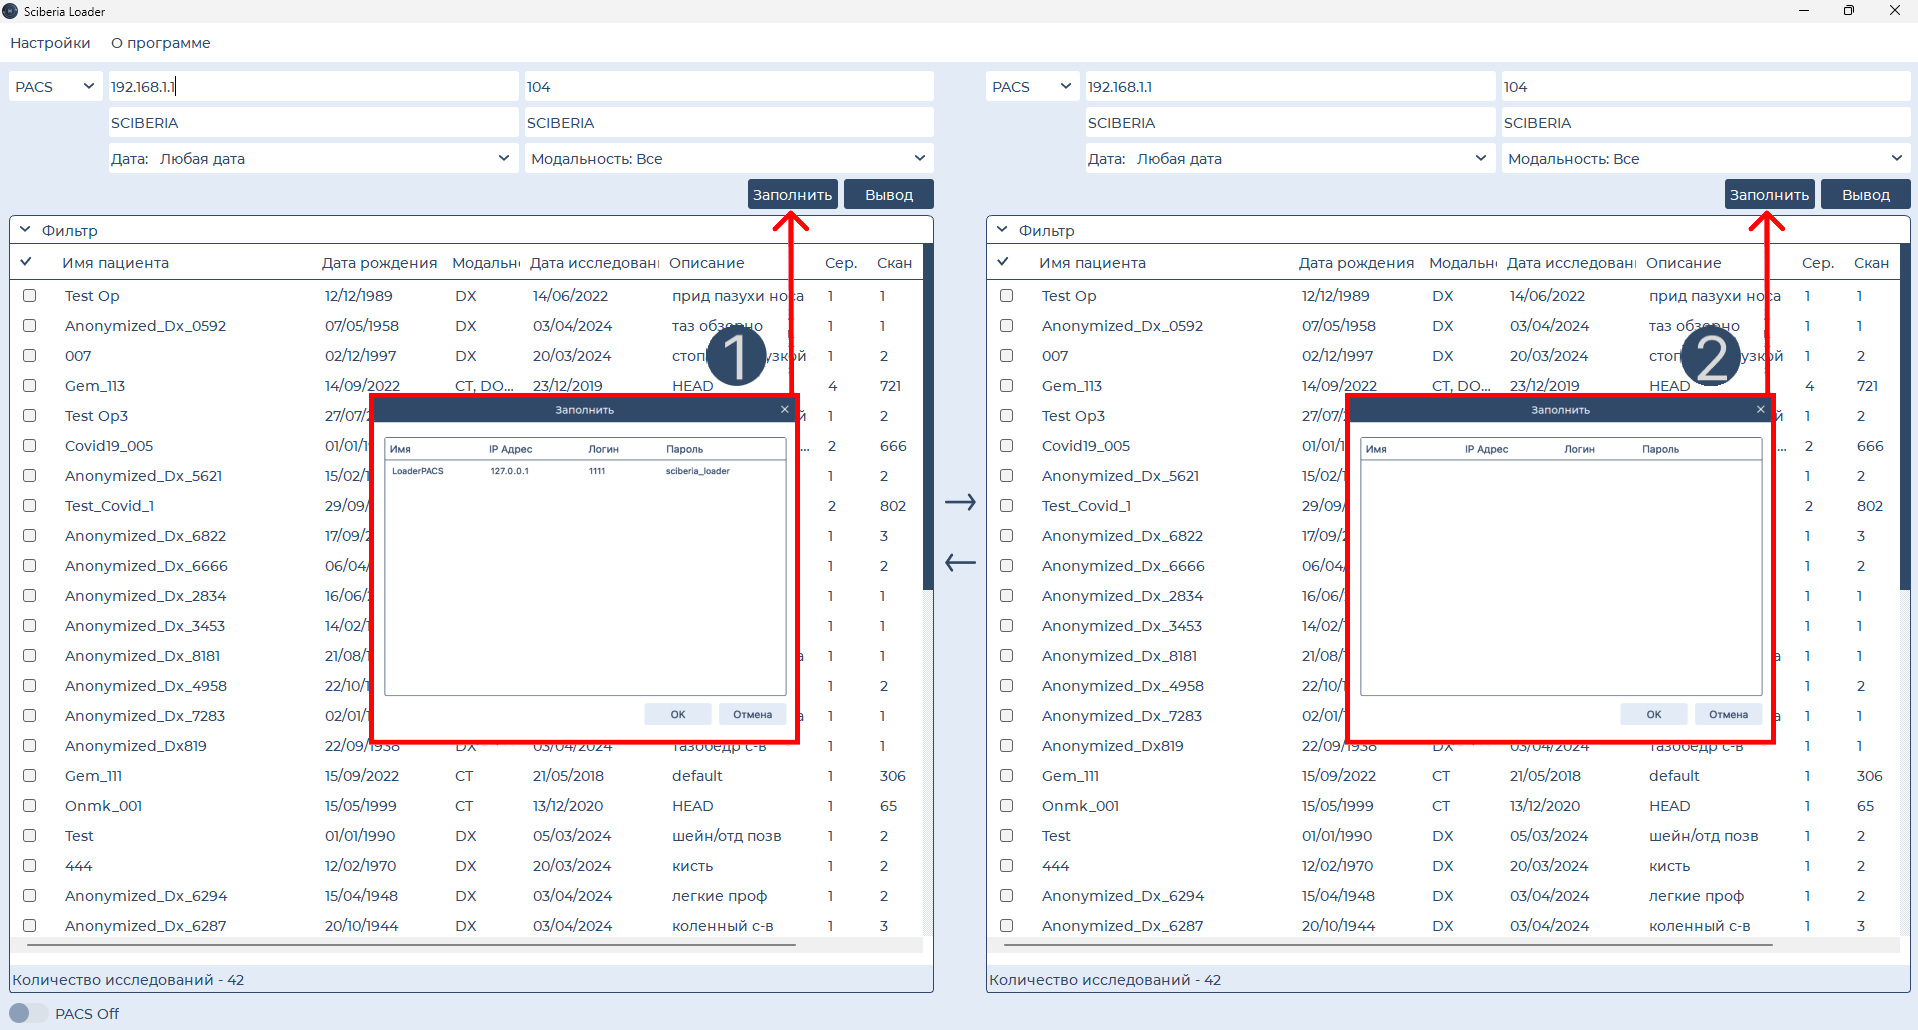This screenshot has height=1030, width=1918.
Task: Check Onmk_001 row in left panel
Action: click(30, 806)
